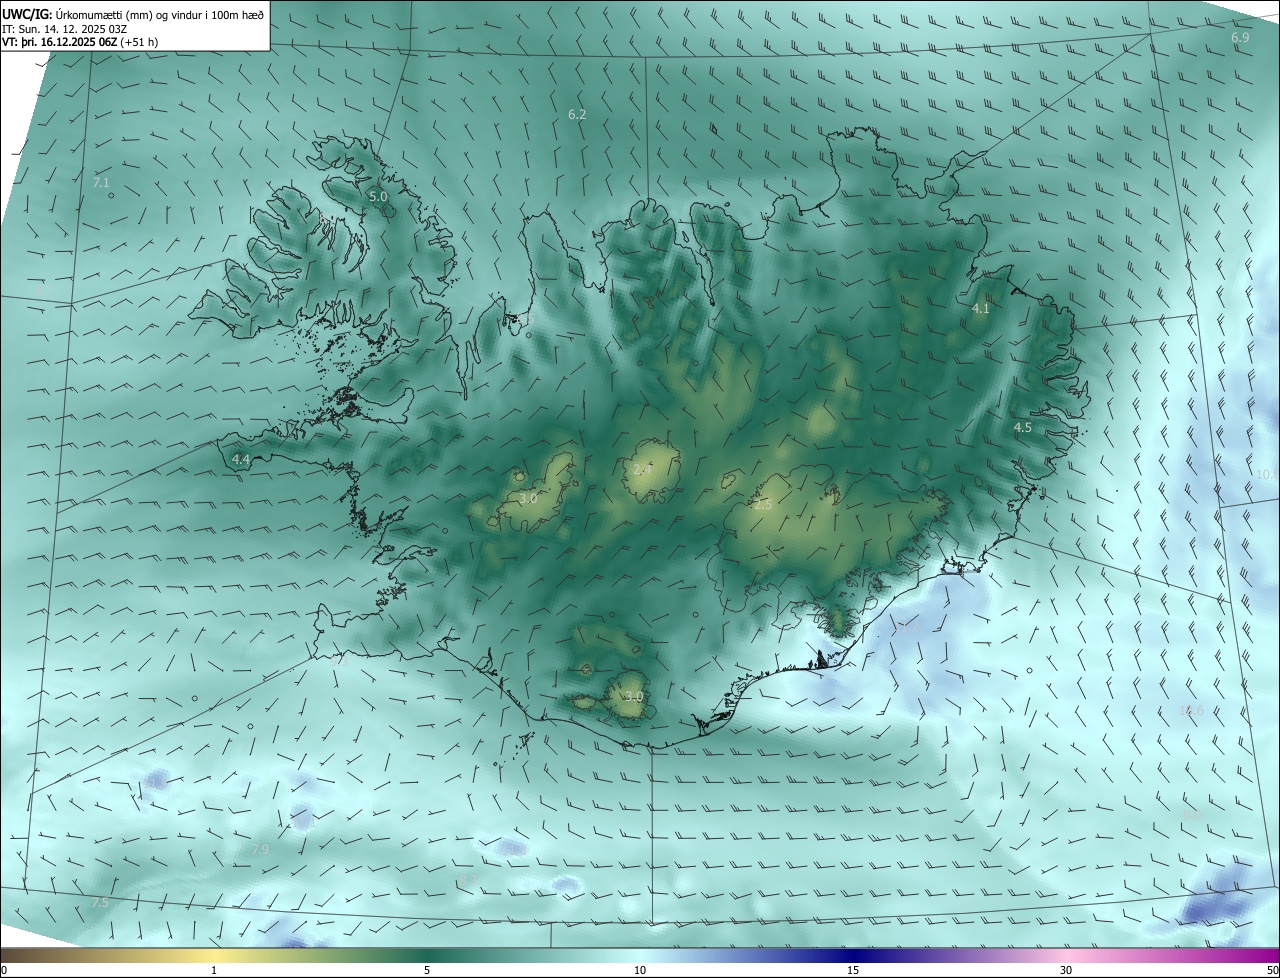The width and height of the screenshot is (1280, 978).
Task: Click the 6.9 precipitation value label
Action: [x=1240, y=37]
